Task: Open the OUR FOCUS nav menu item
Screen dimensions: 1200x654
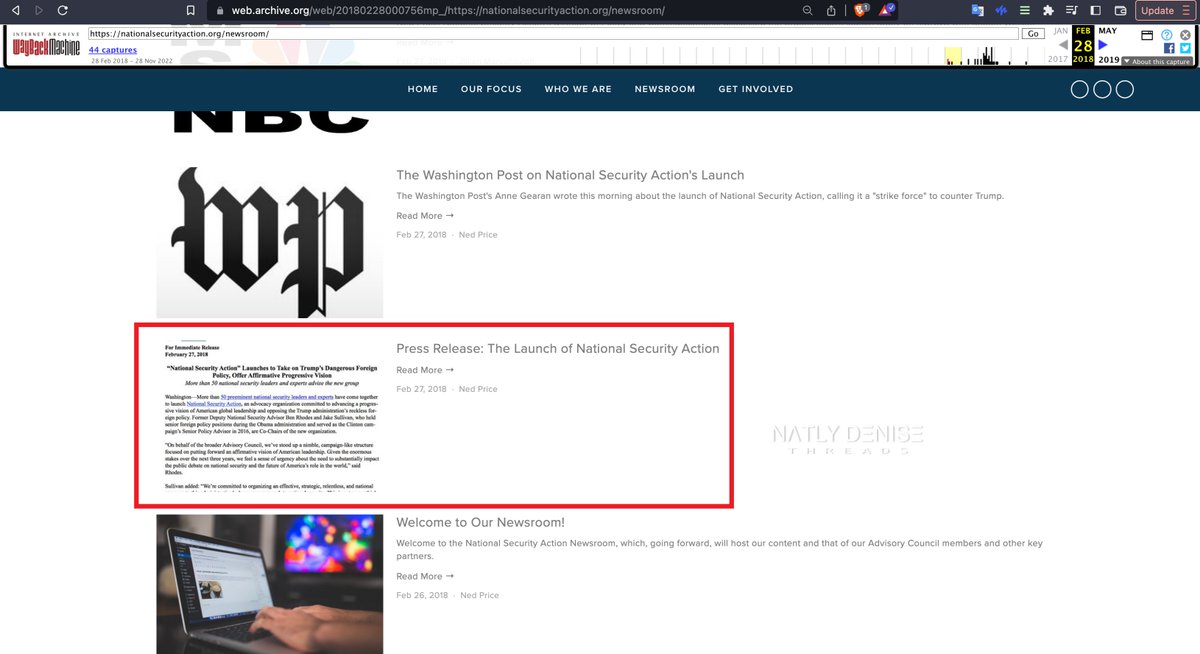Action: (491, 89)
